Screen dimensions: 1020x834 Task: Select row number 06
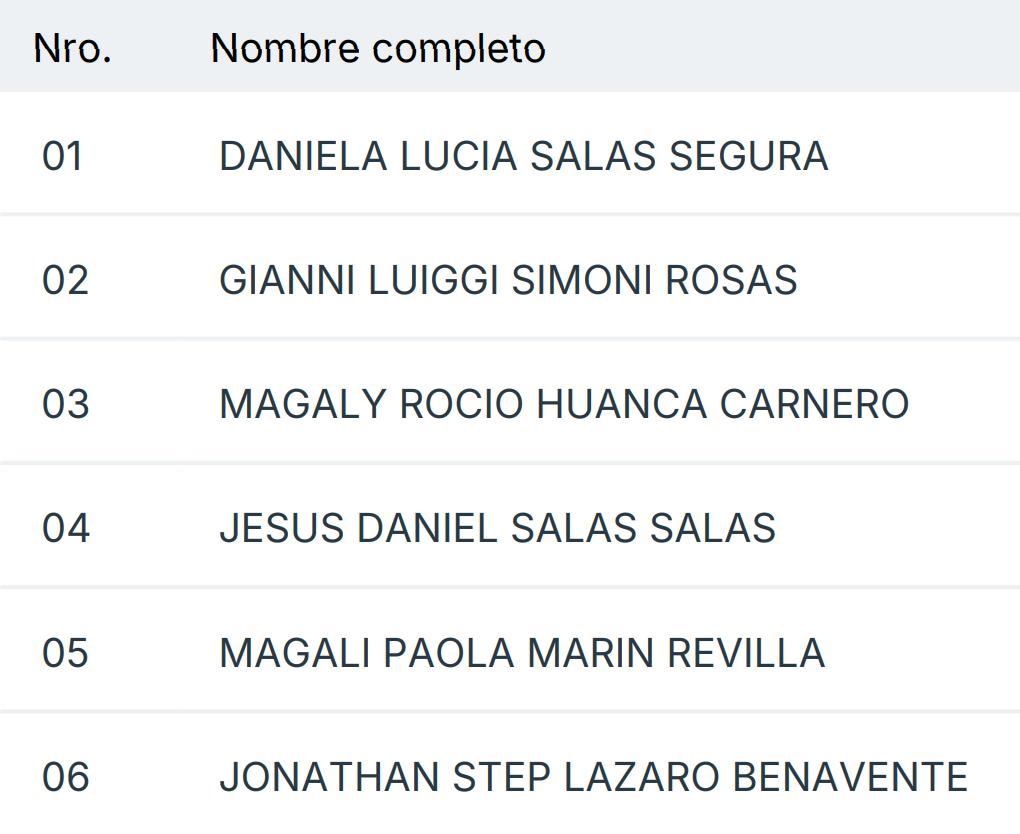pyautogui.click(x=66, y=777)
